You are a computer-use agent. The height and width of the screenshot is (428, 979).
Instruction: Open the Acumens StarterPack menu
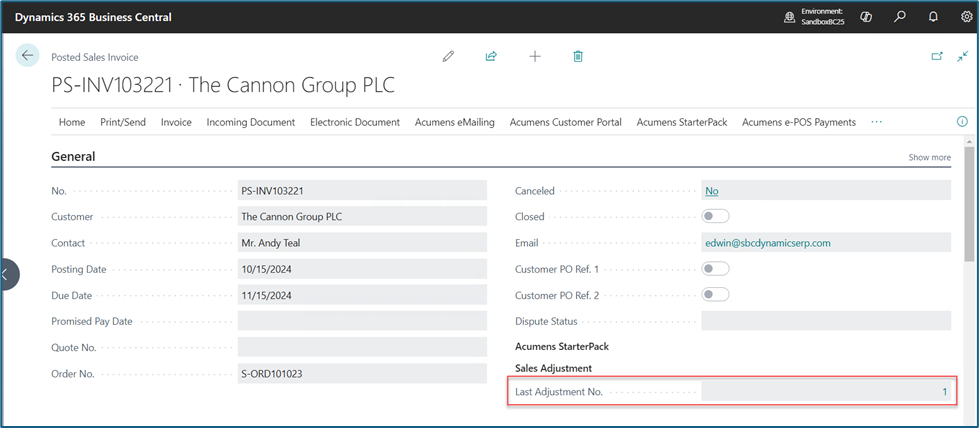pos(682,122)
